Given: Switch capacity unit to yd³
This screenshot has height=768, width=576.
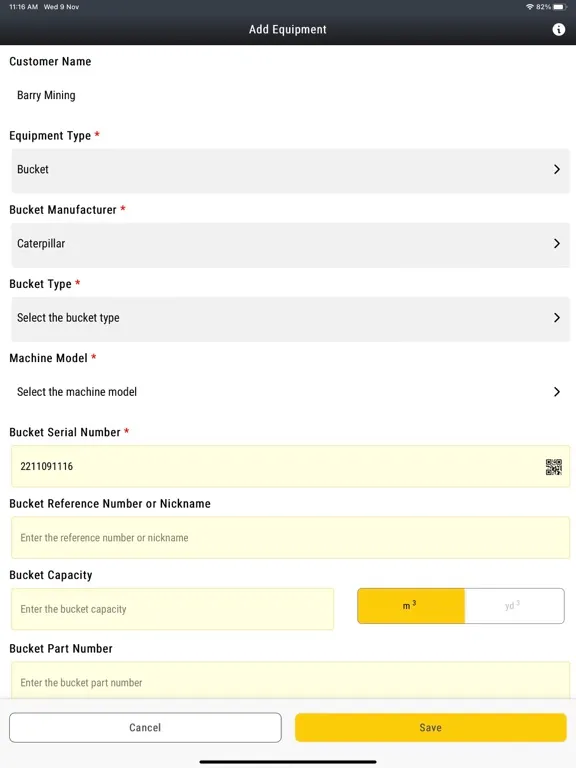Looking at the screenshot, I should click(x=514, y=606).
